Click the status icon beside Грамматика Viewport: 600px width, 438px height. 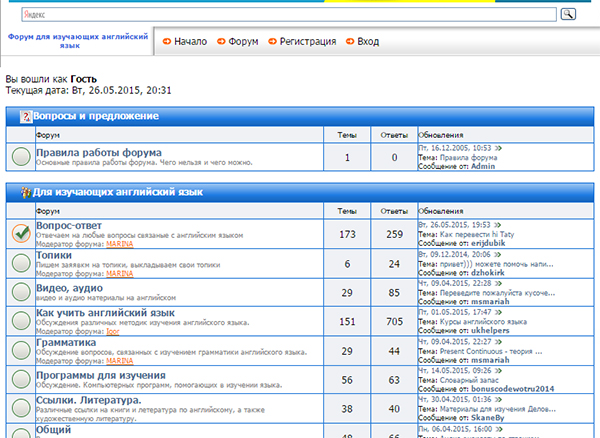click(20, 350)
